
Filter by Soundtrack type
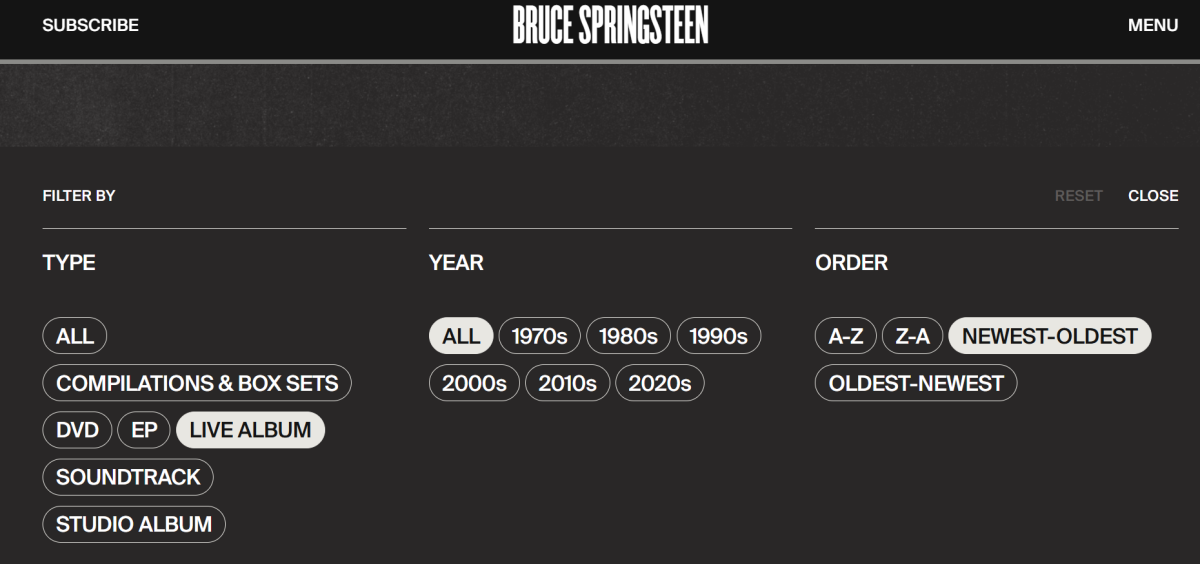click(x=128, y=477)
